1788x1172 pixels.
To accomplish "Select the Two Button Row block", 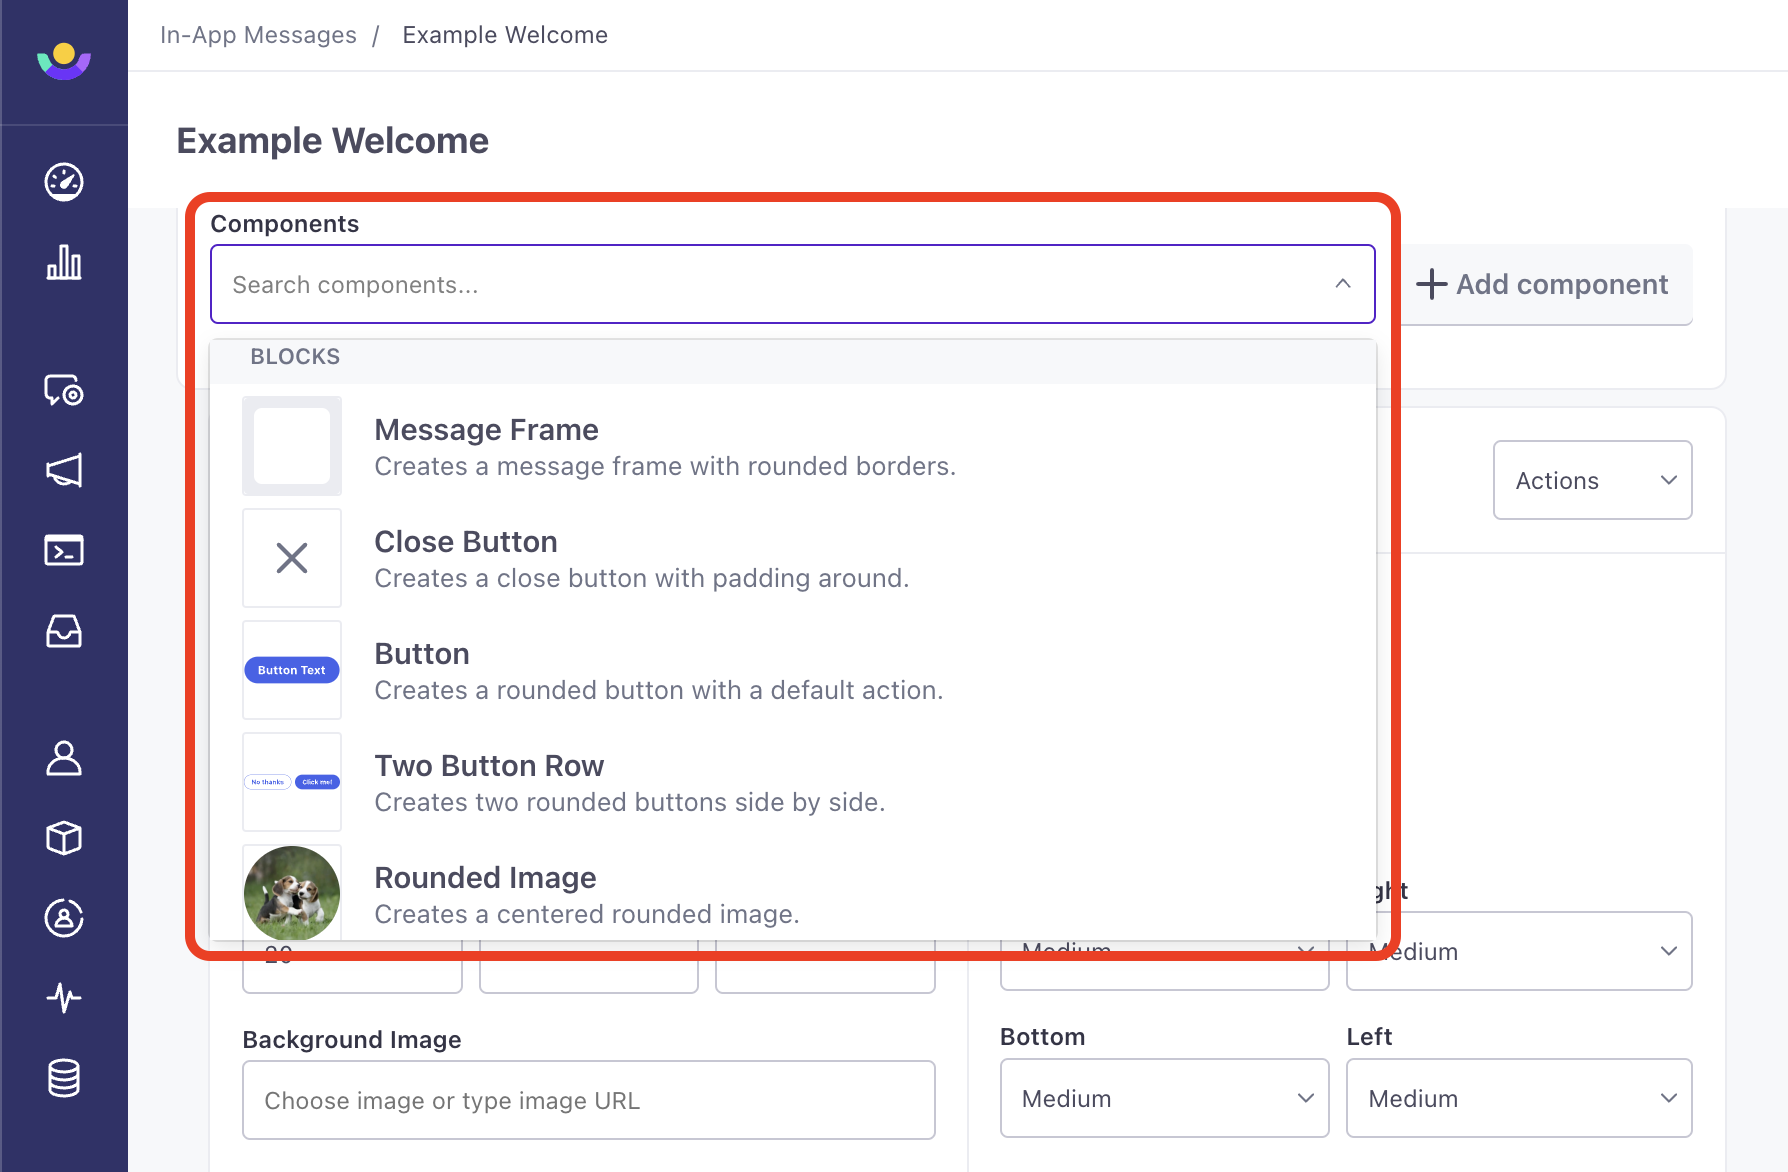I will (793, 782).
